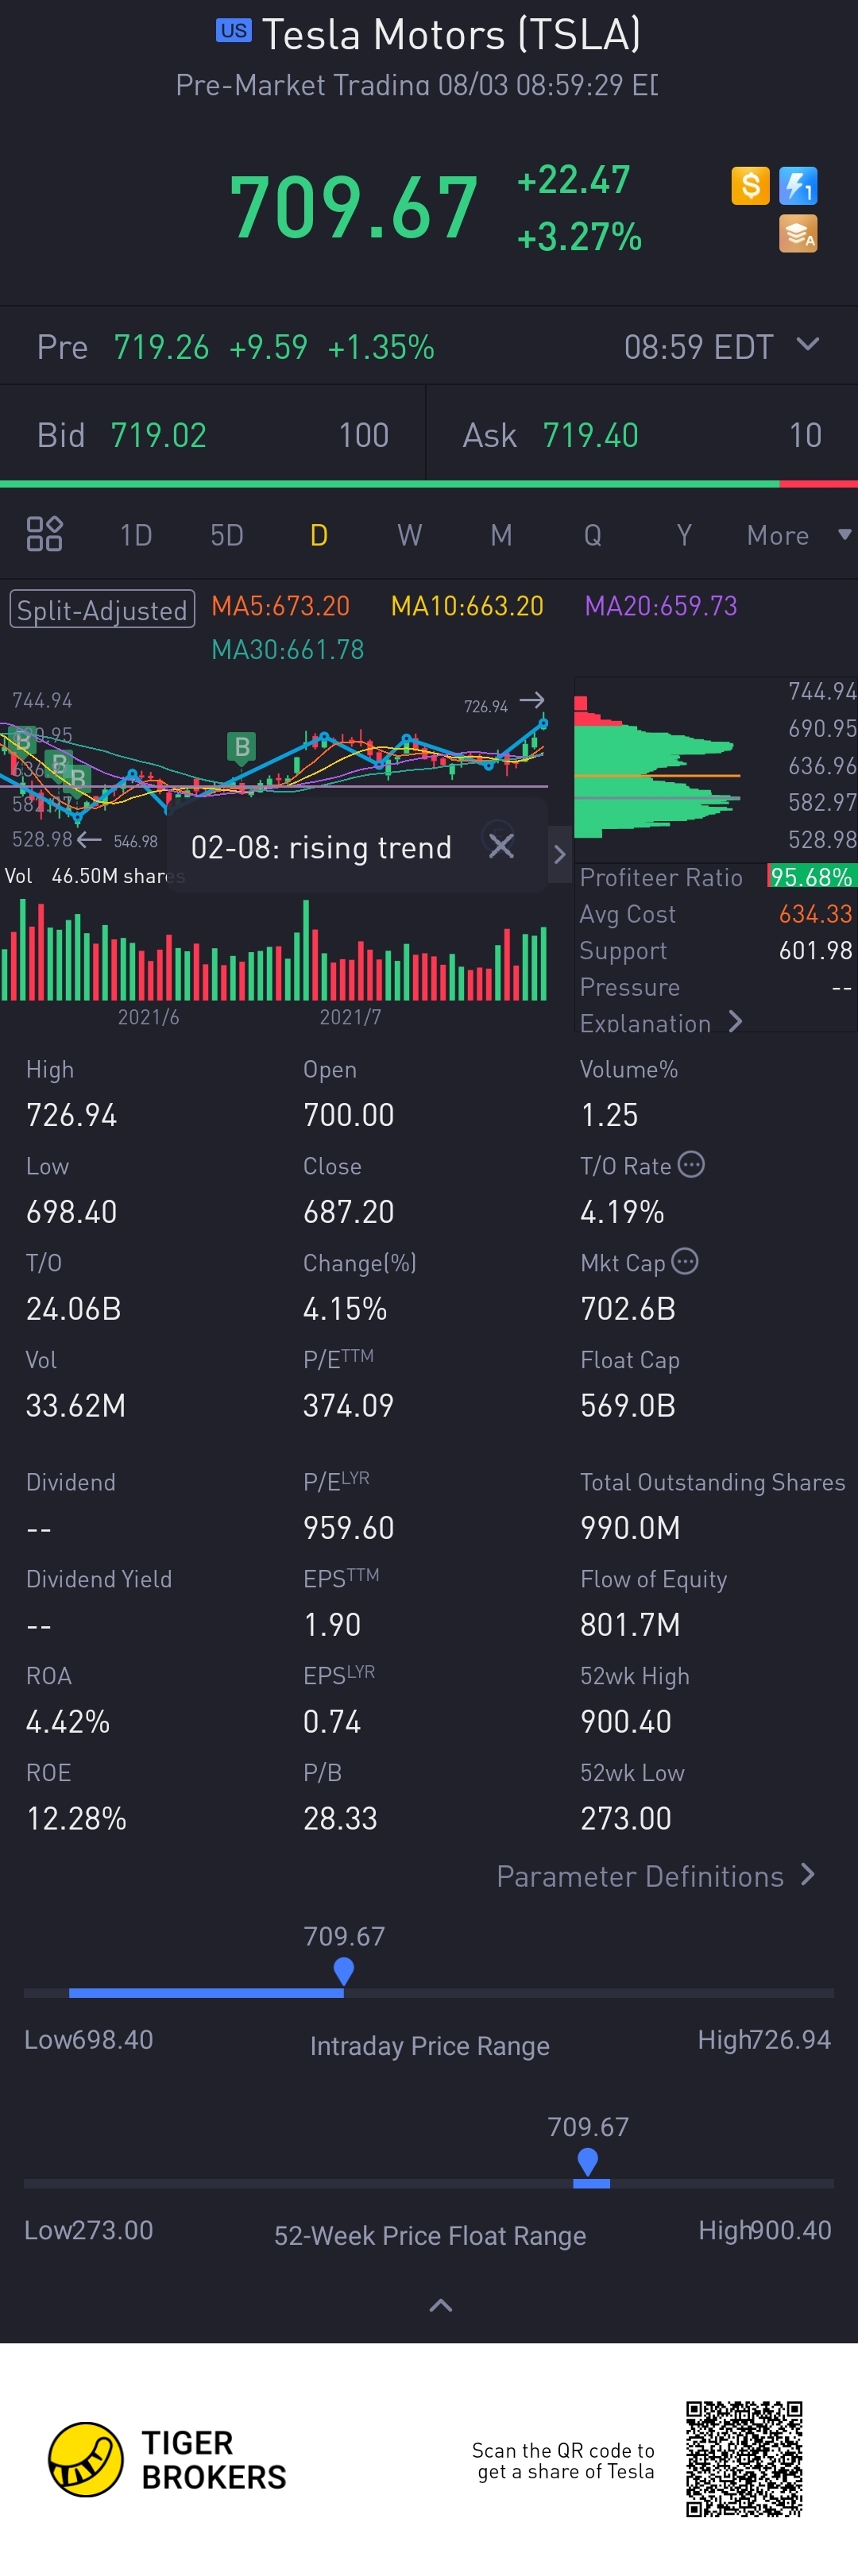The height and width of the screenshot is (2576, 858).
Task: Select the M monthly chart tab
Action: pyautogui.click(x=501, y=535)
